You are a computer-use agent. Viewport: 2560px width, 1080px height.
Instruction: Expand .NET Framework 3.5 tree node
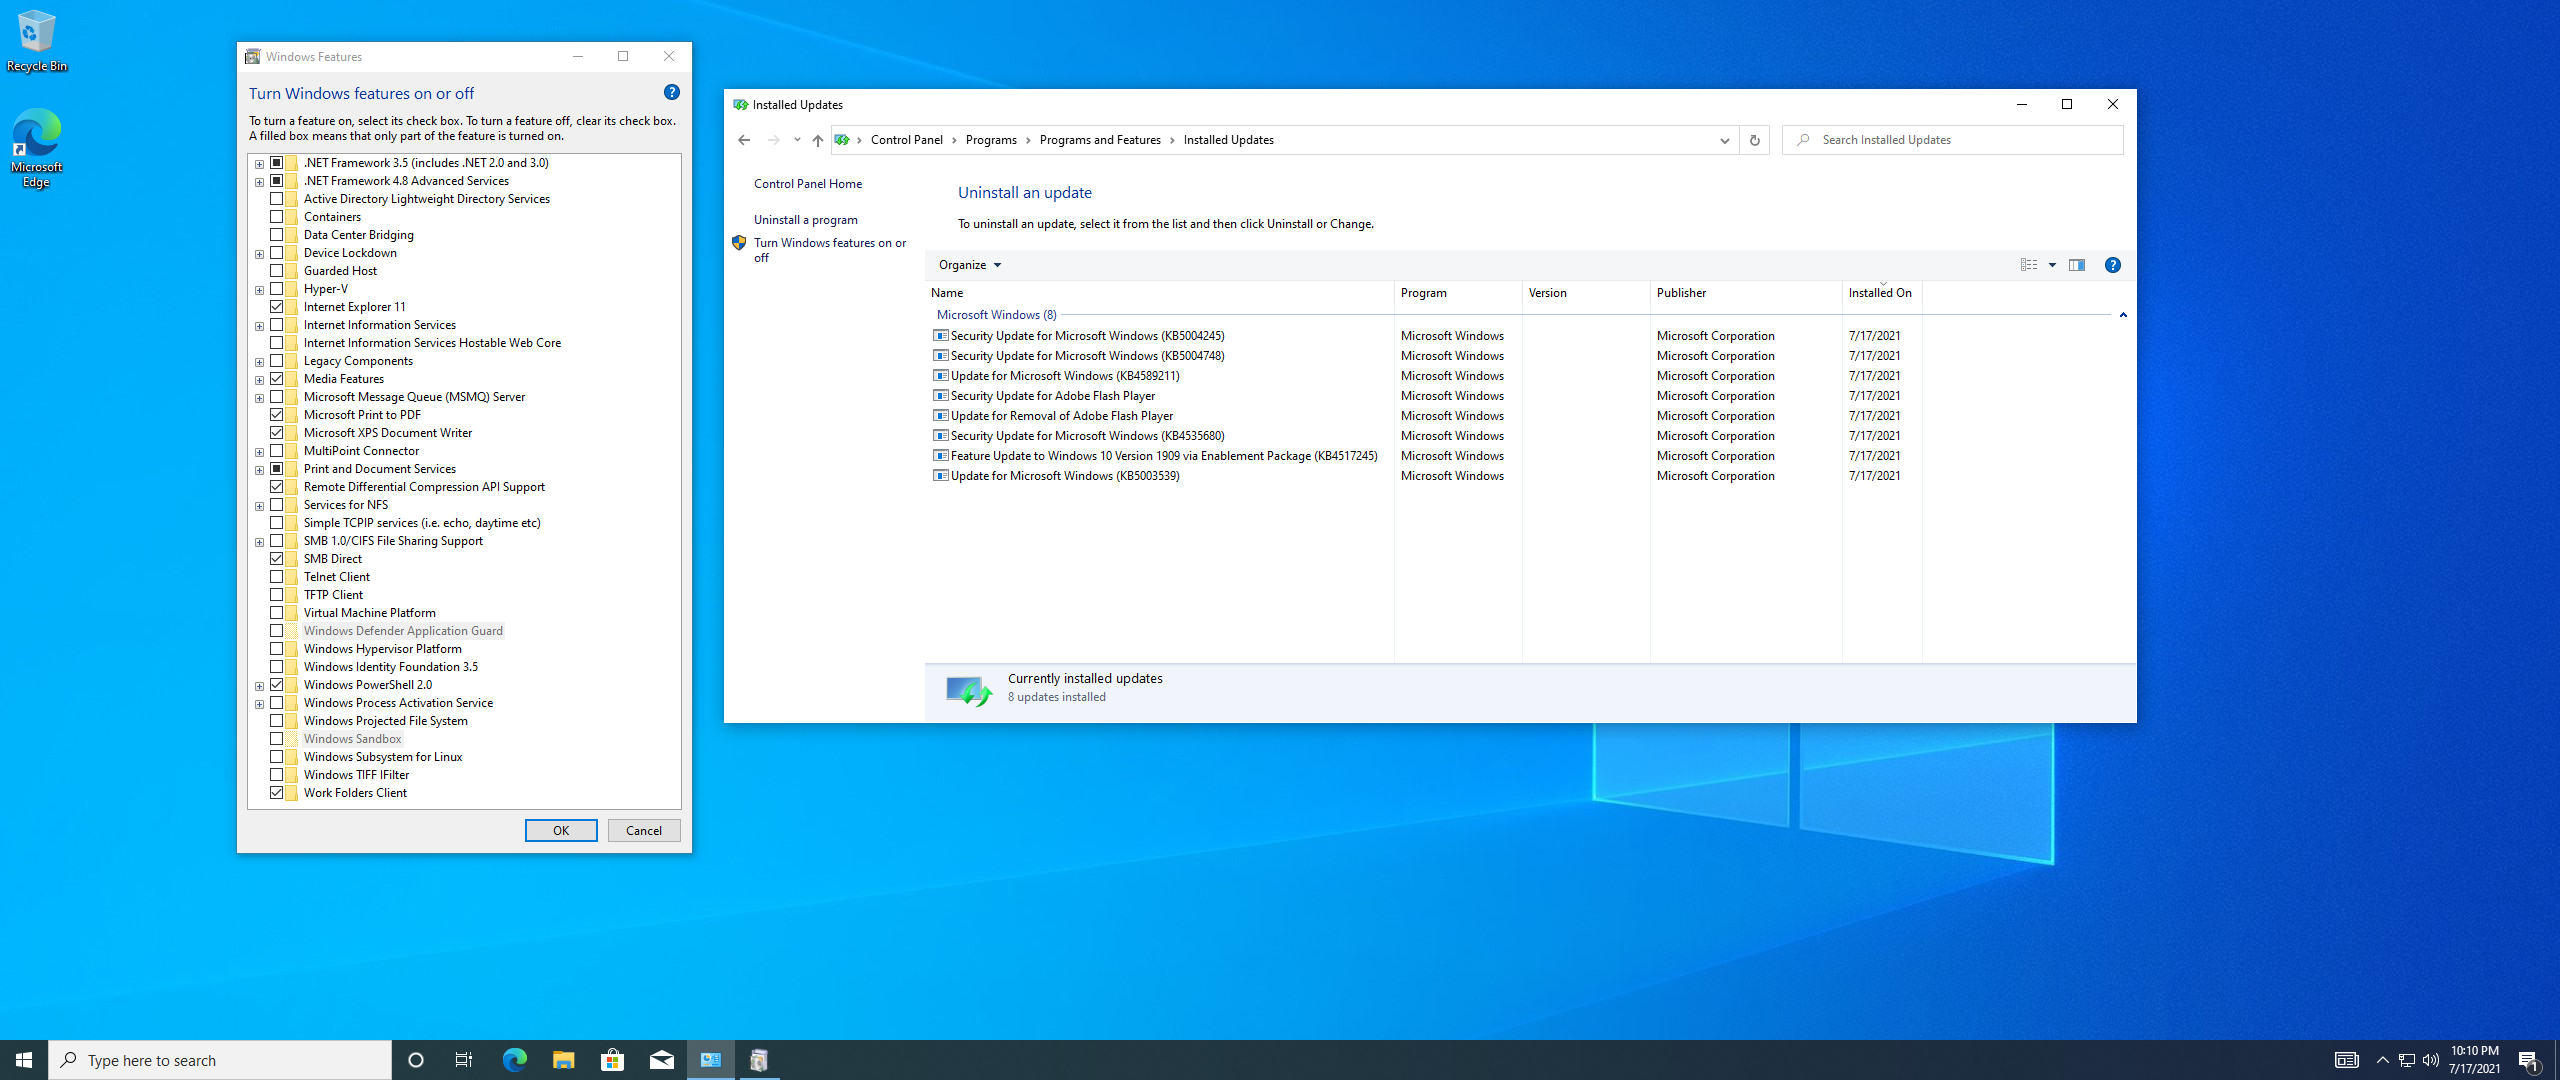coord(259,164)
